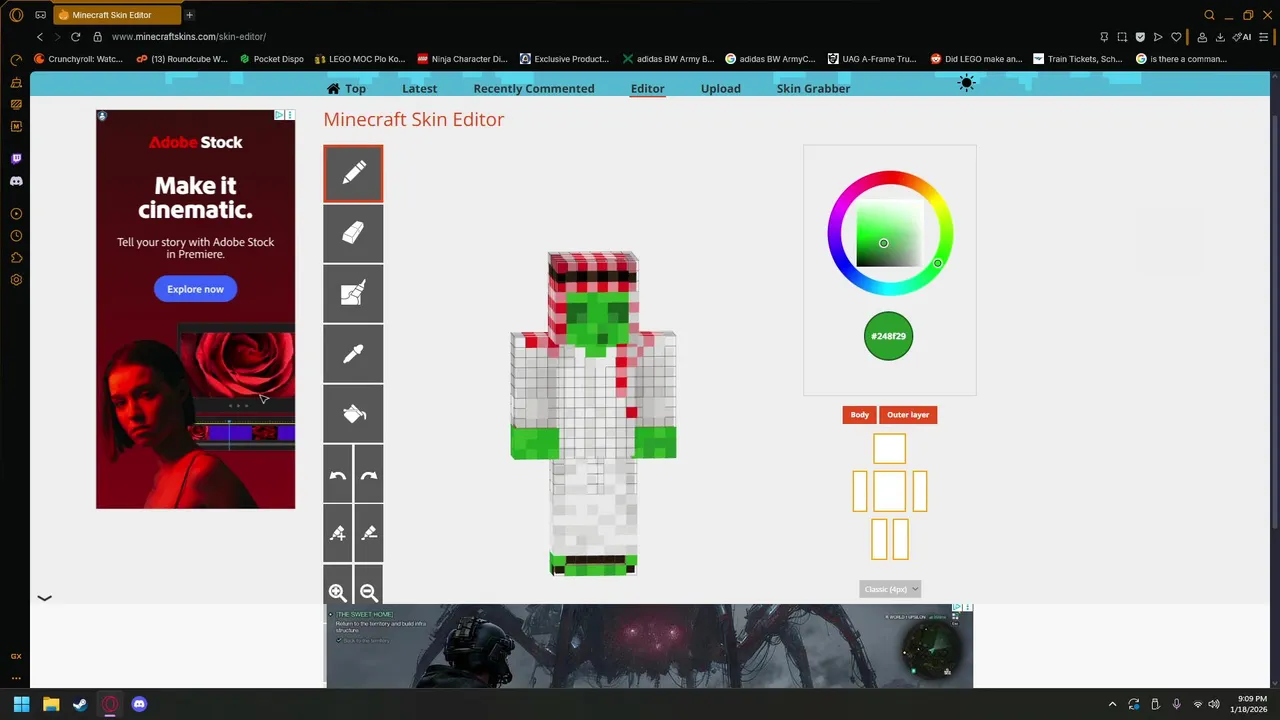This screenshot has height=720, width=1280.
Task: Select the Paint Bucket fill tool
Action: click(353, 414)
